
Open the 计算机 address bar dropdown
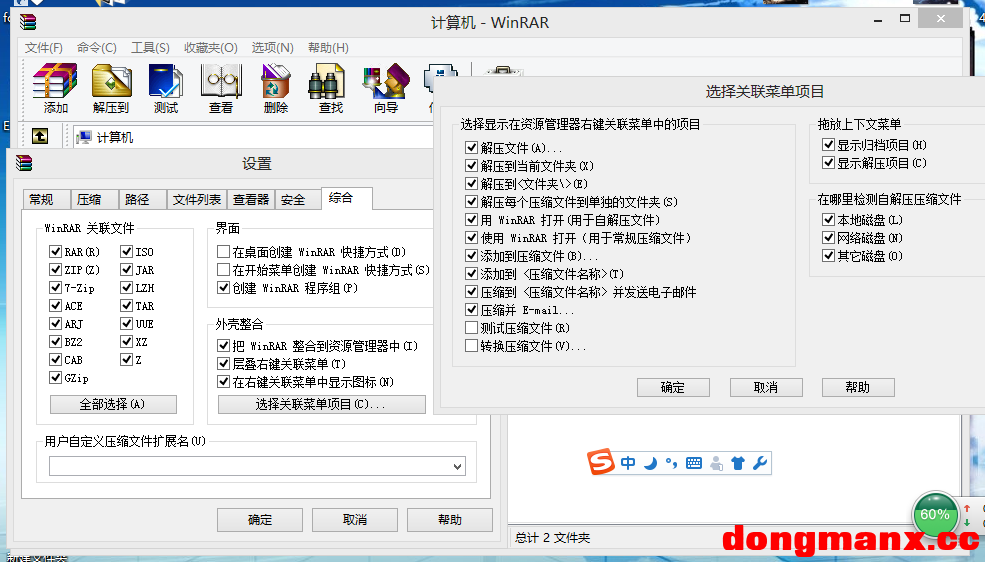coord(250,137)
